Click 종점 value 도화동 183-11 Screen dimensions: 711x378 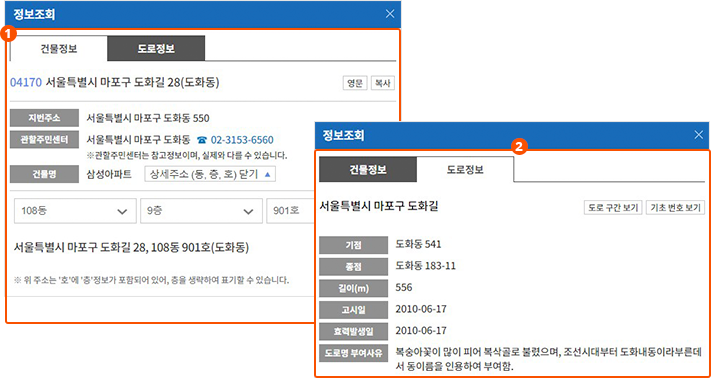point(425,266)
